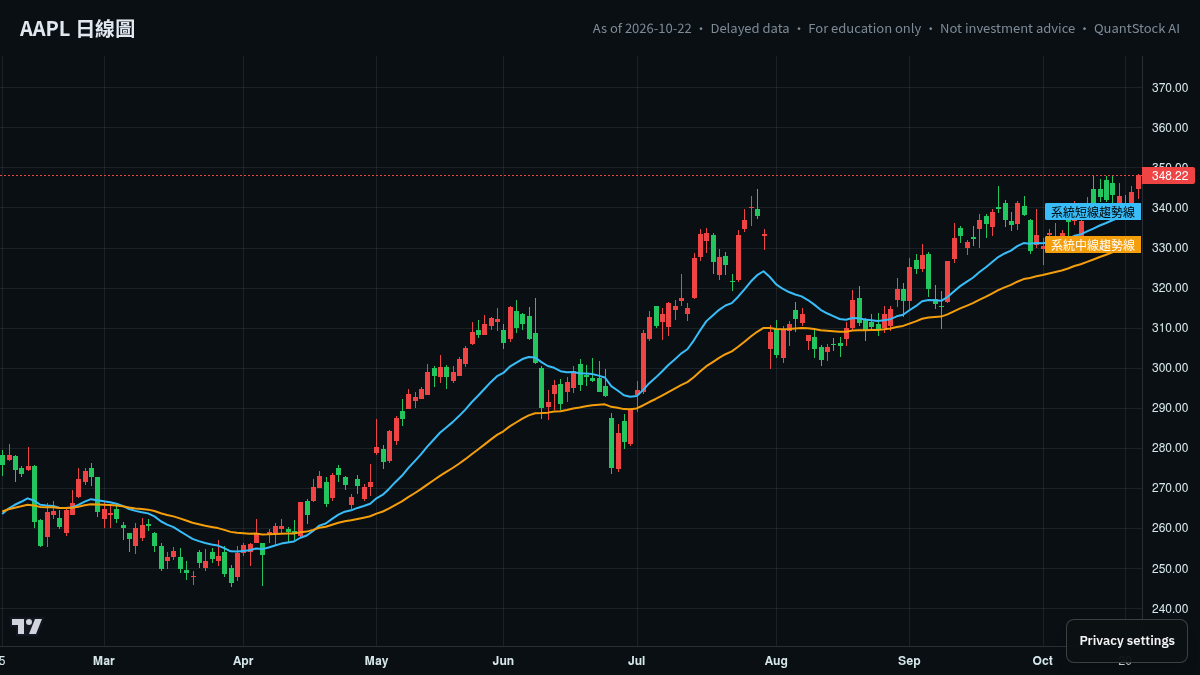
Task: Click the Jun label on time axis
Action: click(503, 661)
